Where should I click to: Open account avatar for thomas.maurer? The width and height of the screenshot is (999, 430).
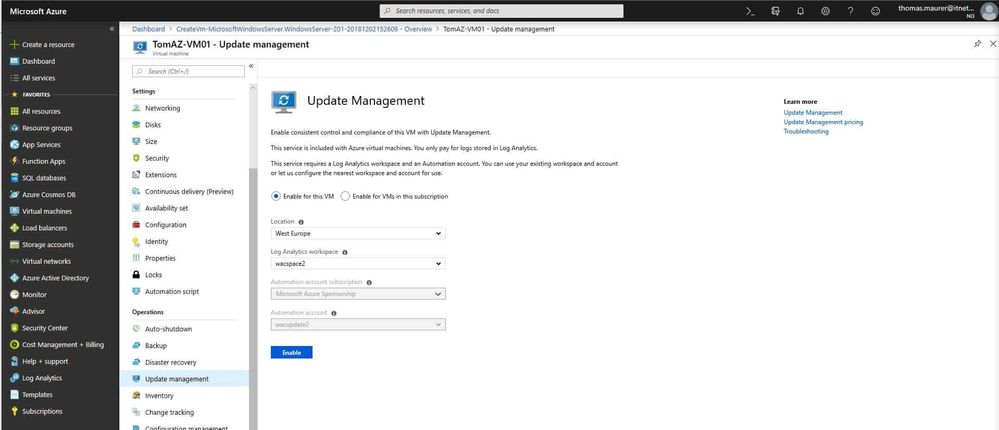tap(988, 11)
